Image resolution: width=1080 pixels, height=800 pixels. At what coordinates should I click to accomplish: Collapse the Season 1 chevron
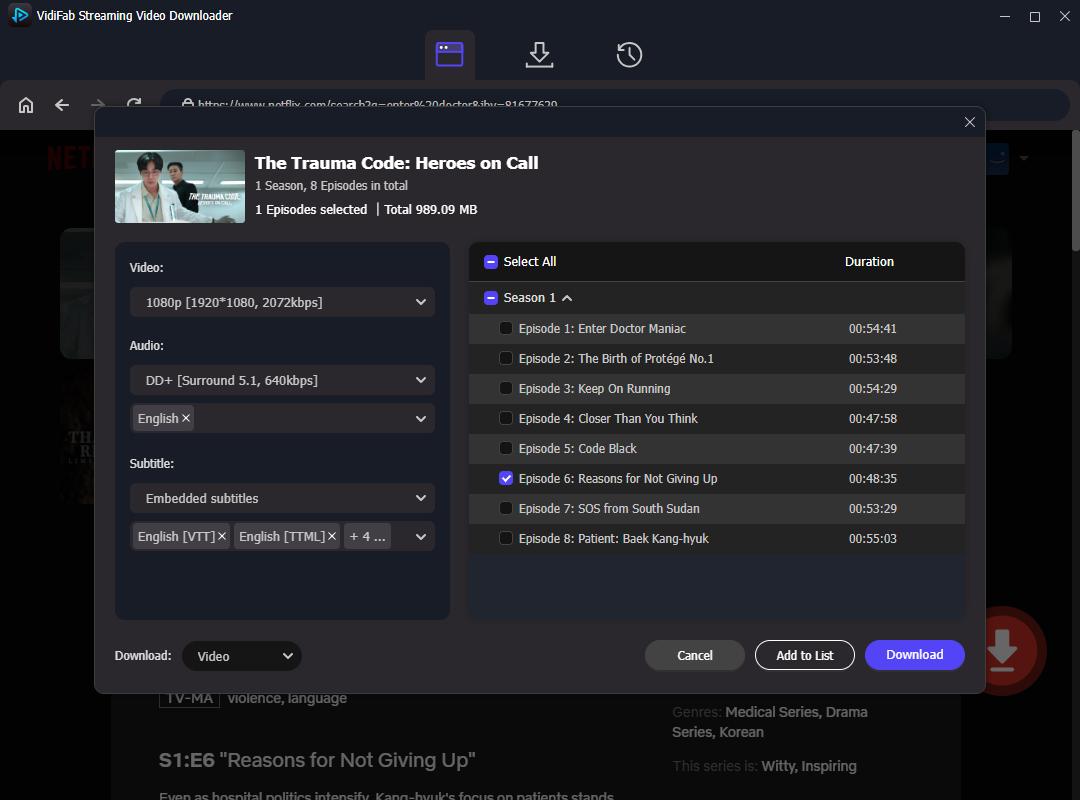click(567, 298)
